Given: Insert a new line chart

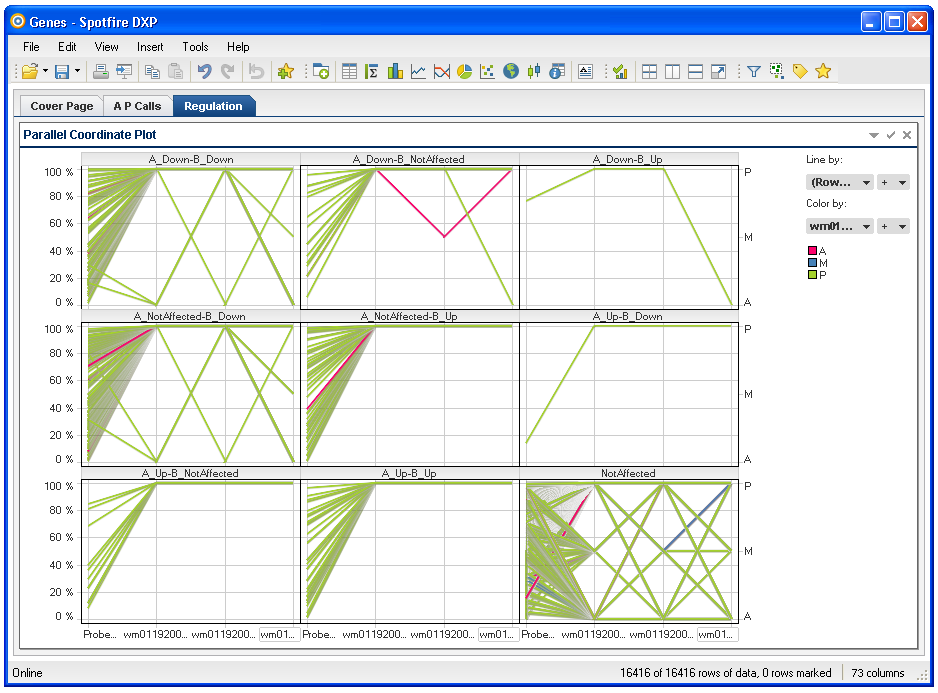Looking at the screenshot, I should point(418,71).
